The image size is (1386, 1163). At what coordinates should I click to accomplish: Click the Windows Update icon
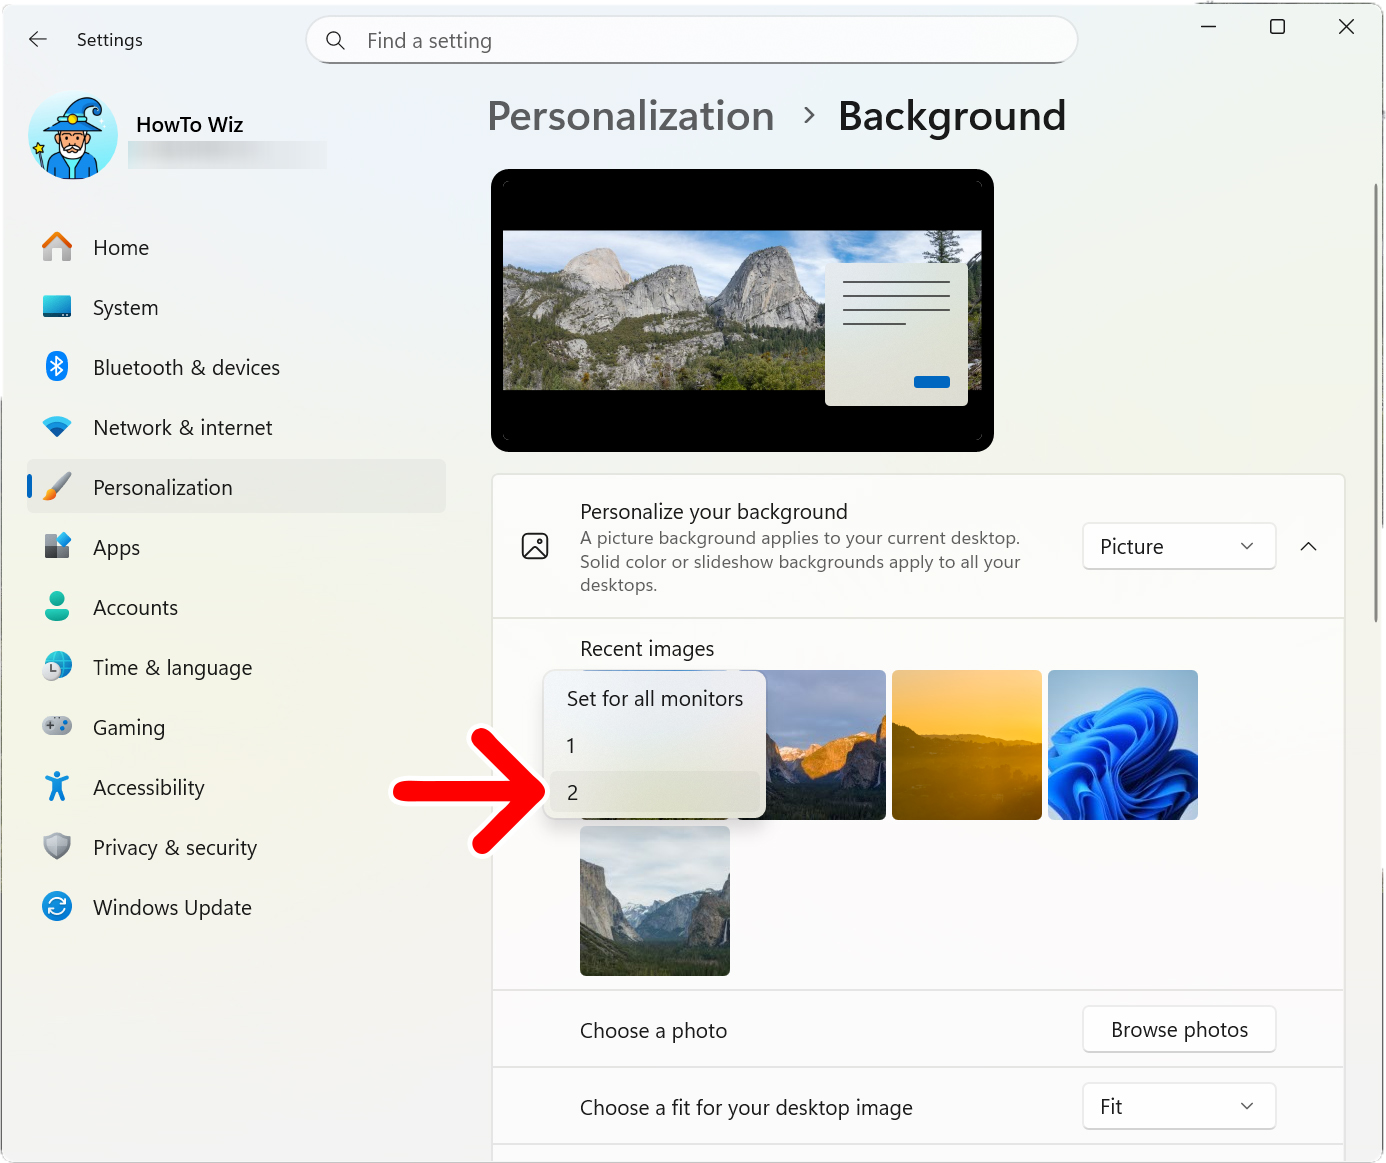point(57,907)
